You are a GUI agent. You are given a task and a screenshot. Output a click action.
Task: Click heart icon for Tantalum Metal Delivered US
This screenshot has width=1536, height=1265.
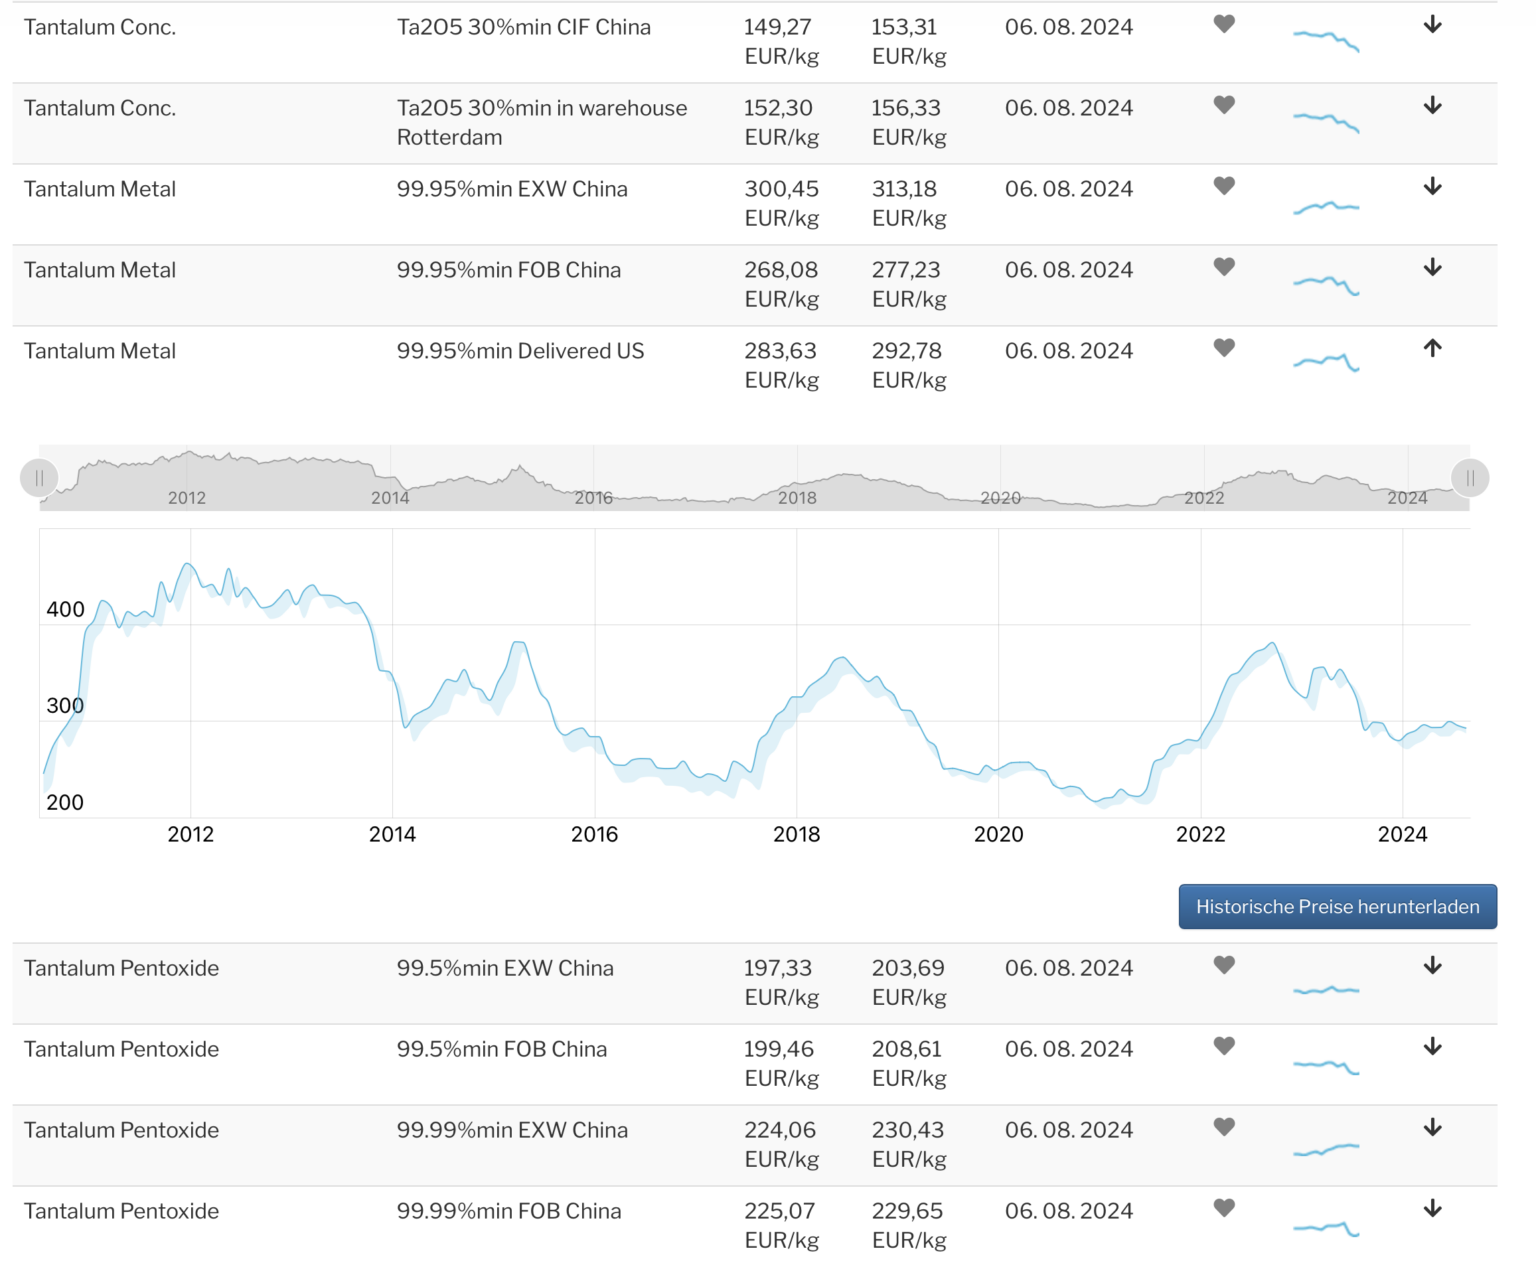point(1224,348)
